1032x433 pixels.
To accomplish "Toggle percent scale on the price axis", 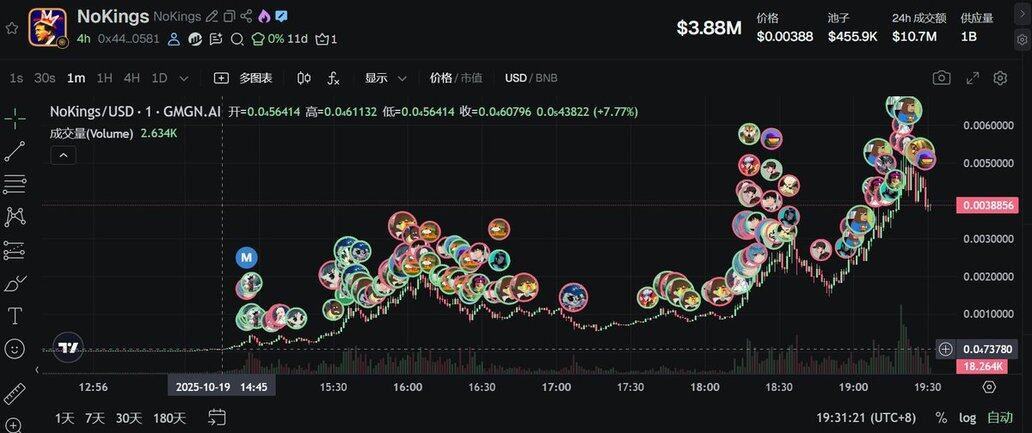I will click(941, 418).
